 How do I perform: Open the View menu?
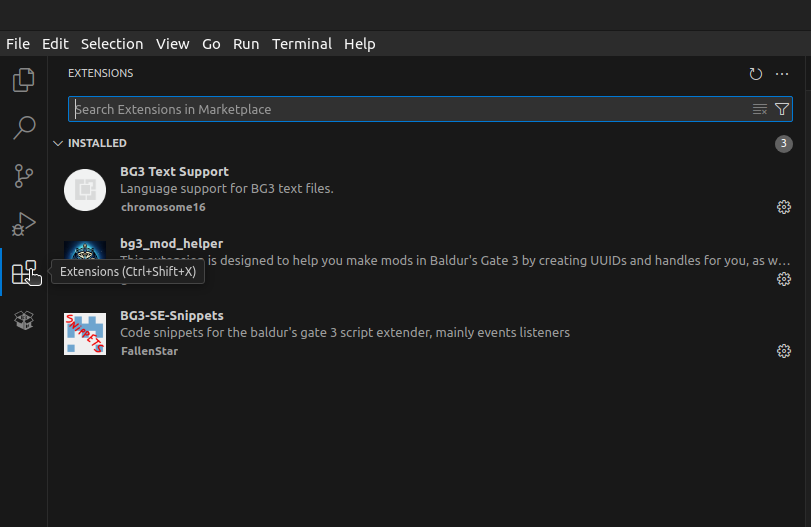[173, 44]
